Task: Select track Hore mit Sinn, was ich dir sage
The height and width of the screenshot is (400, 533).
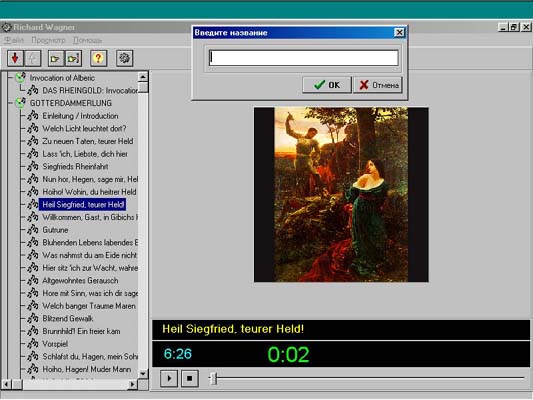Action: pyautogui.click(x=90, y=293)
